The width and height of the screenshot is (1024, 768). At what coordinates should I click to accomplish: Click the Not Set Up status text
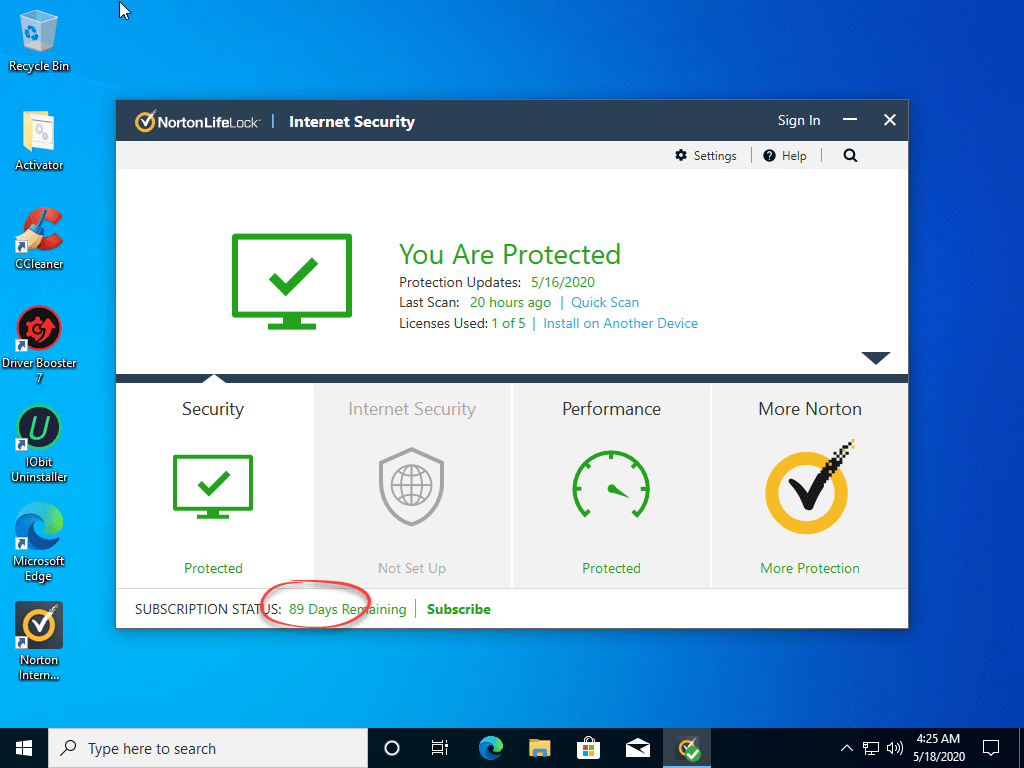(411, 568)
